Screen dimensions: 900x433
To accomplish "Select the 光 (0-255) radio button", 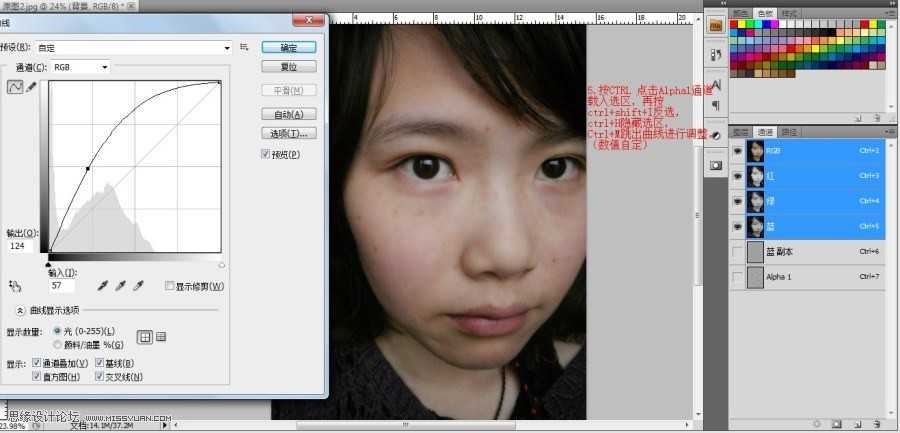I will tap(57, 331).
